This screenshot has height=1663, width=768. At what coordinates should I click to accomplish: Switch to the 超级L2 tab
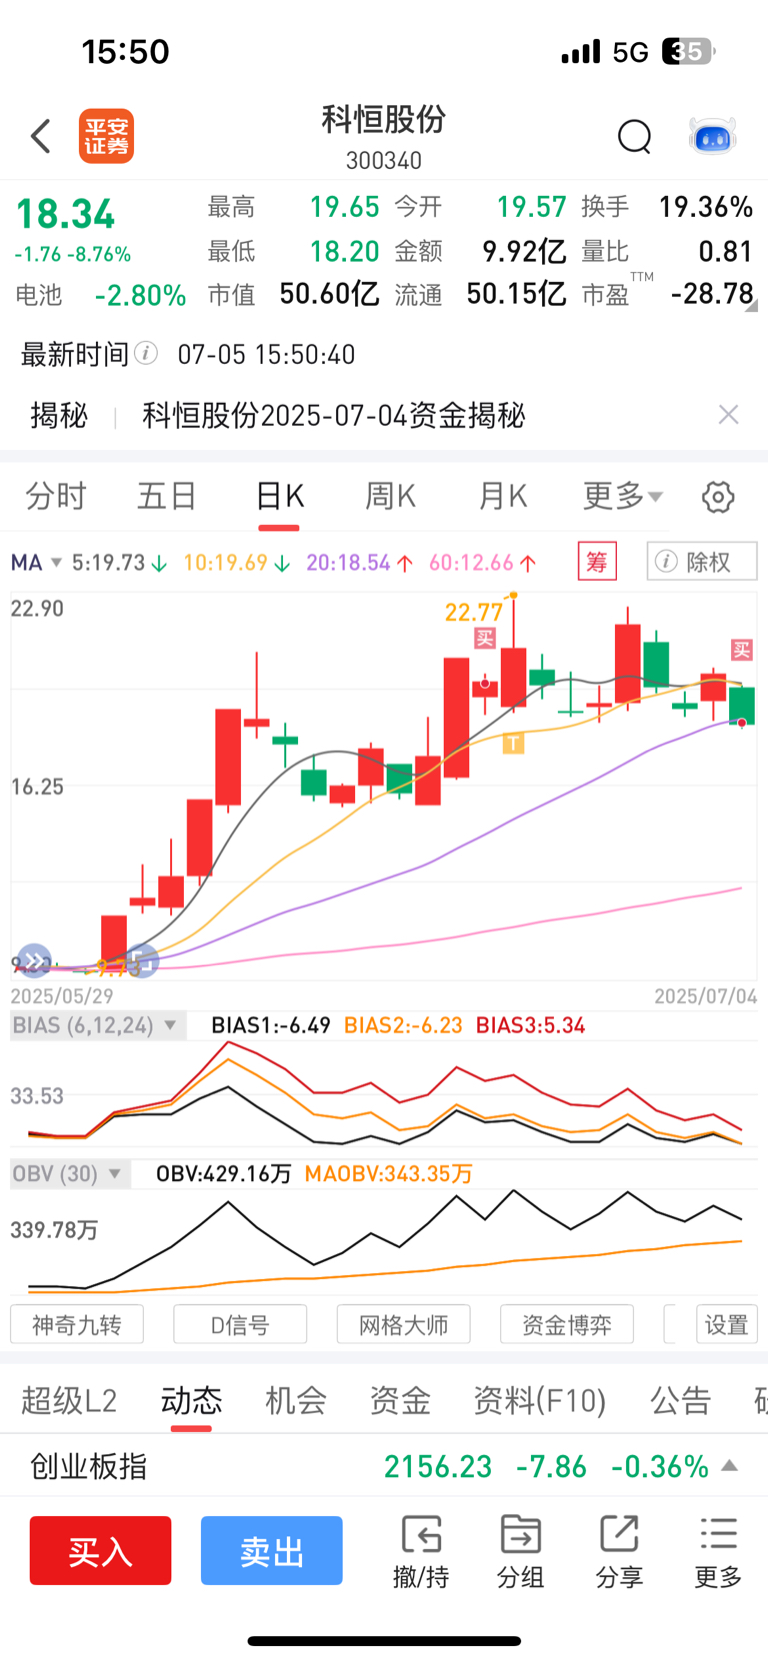(x=69, y=1400)
